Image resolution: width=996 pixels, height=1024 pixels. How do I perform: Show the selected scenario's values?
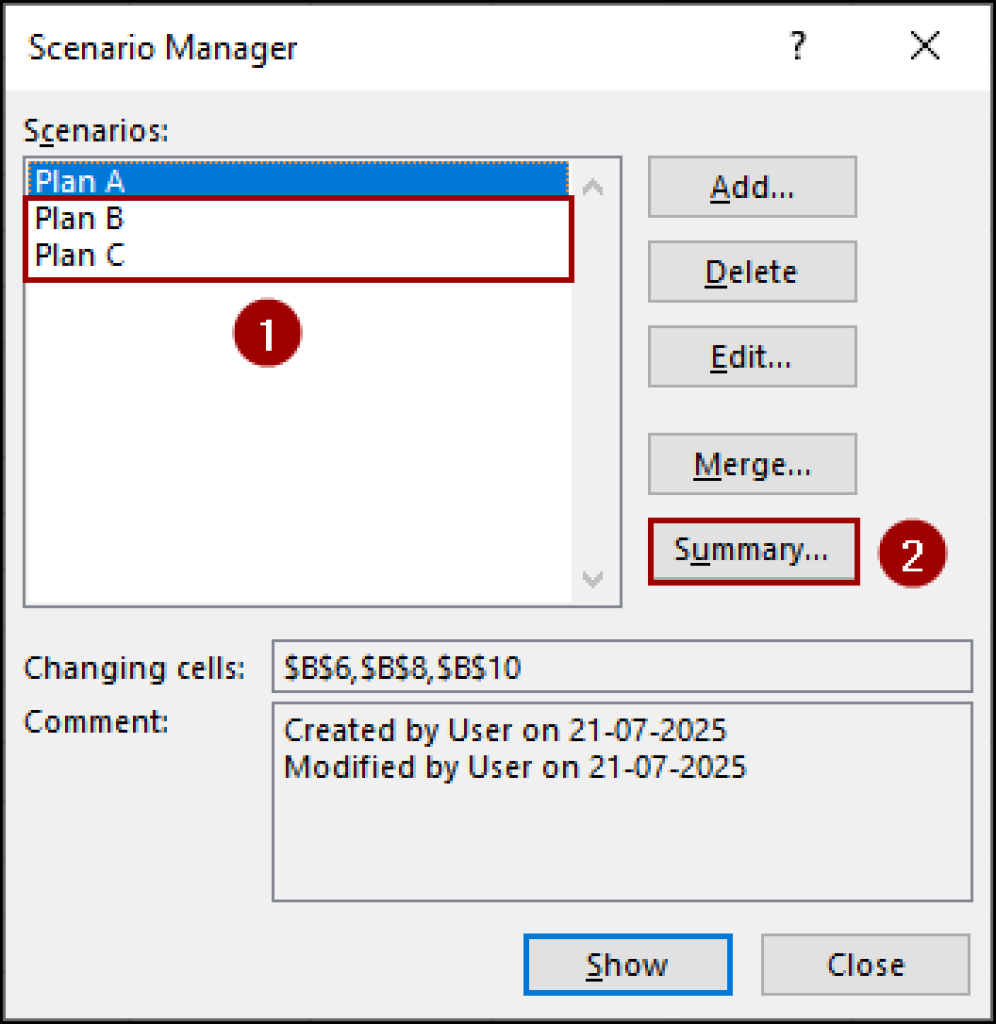(x=627, y=964)
